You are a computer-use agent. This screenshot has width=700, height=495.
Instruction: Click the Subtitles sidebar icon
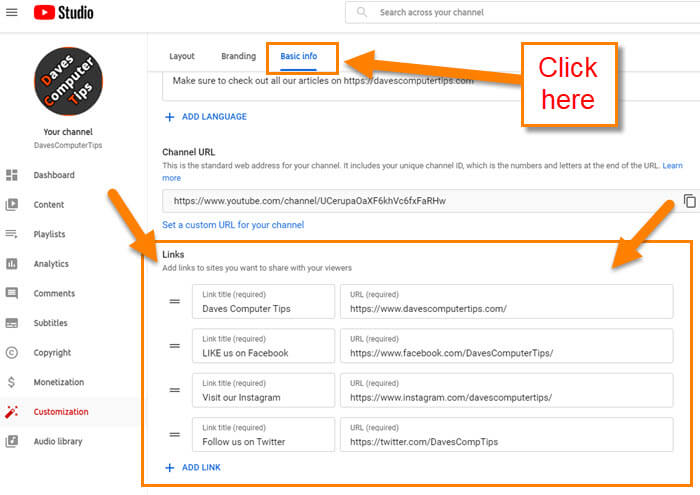tap(12, 323)
